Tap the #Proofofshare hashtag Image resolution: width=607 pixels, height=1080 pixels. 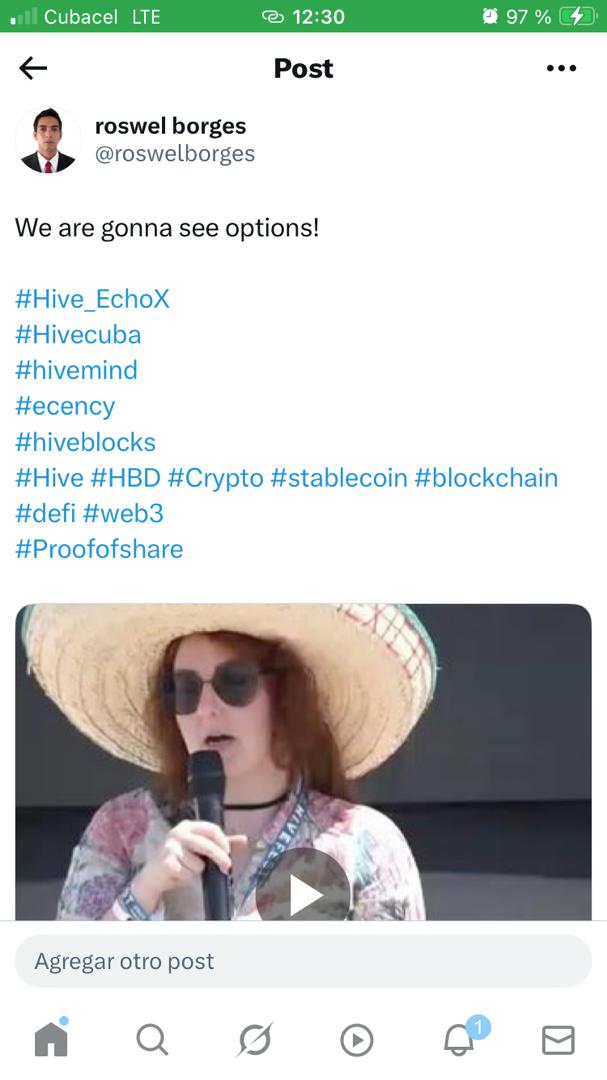click(99, 549)
